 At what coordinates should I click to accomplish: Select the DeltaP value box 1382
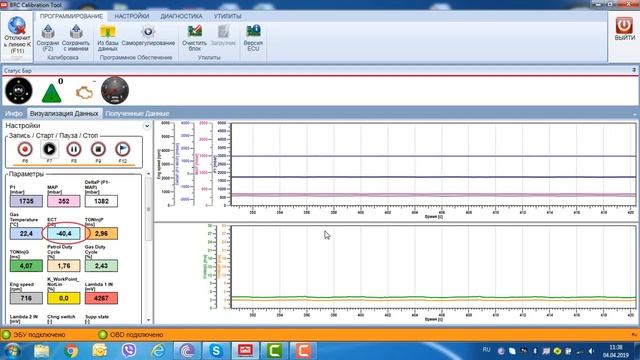(x=101, y=201)
